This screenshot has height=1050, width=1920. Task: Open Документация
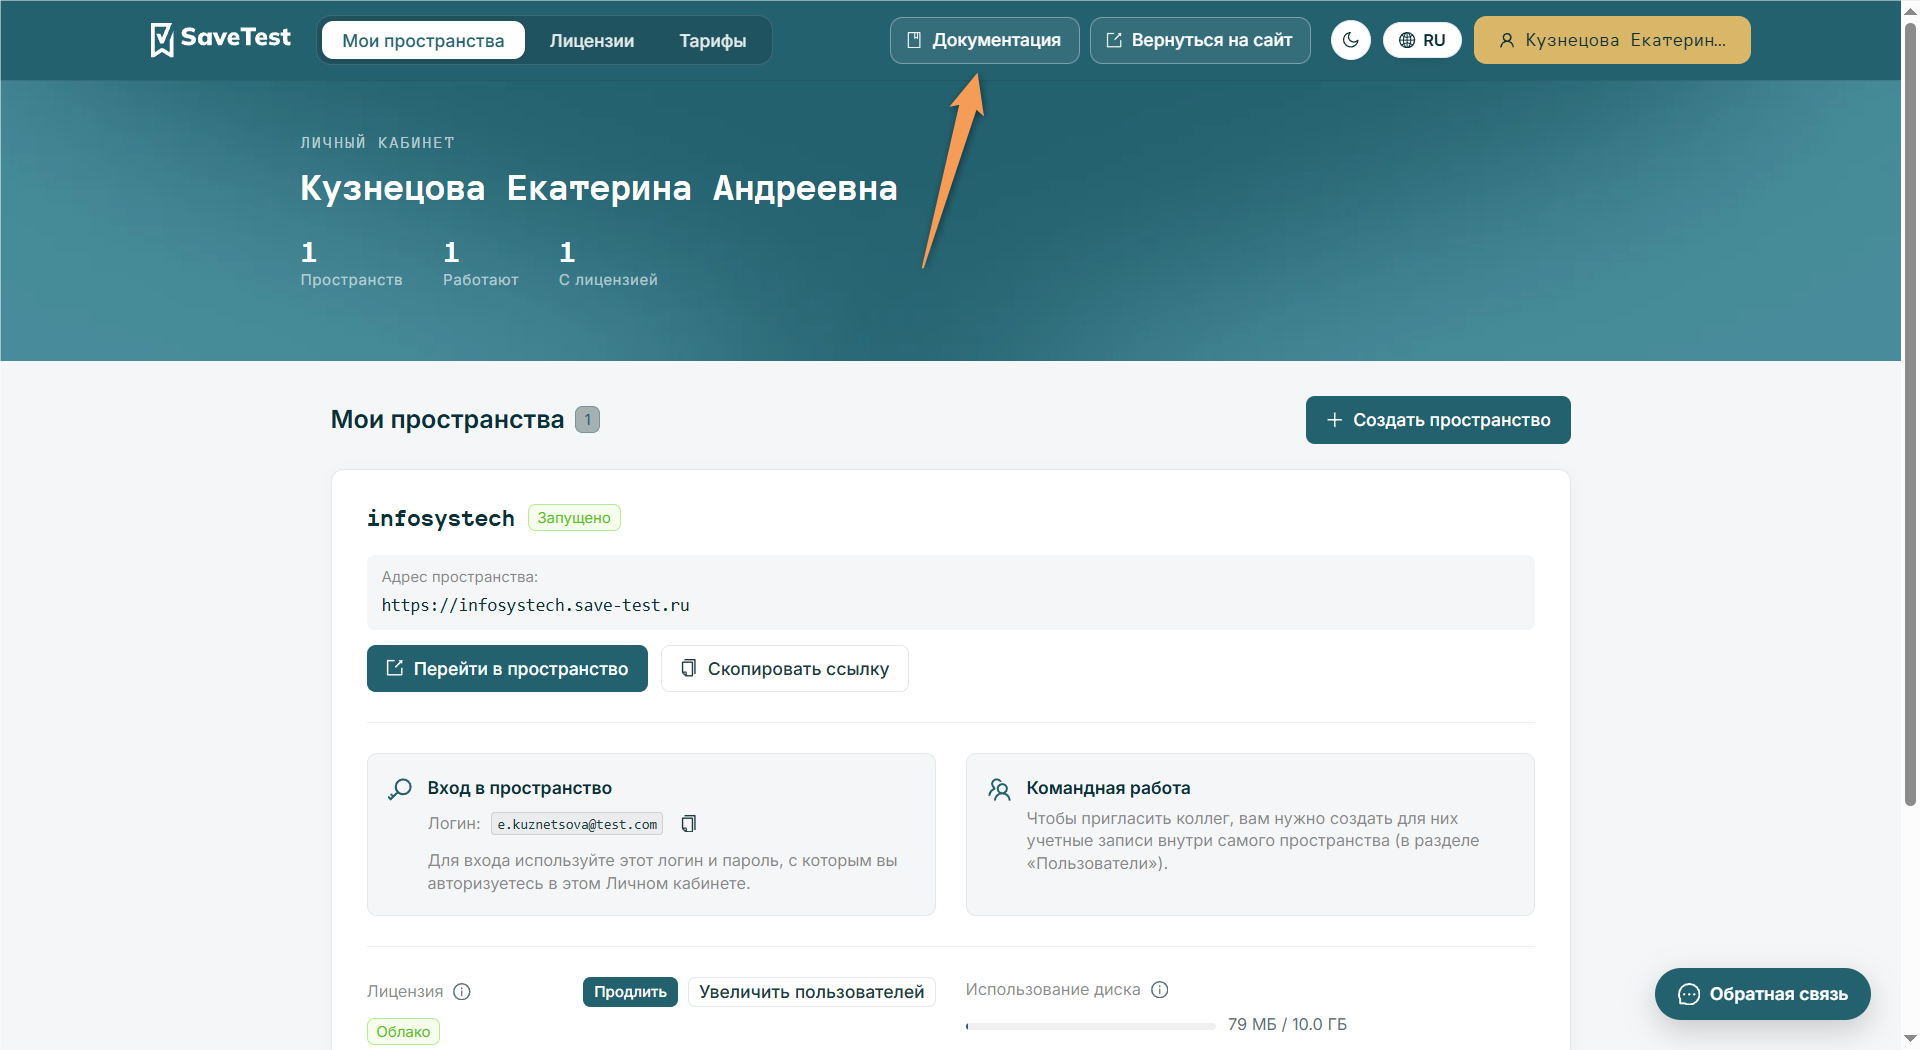pyautogui.click(x=984, y=40)
